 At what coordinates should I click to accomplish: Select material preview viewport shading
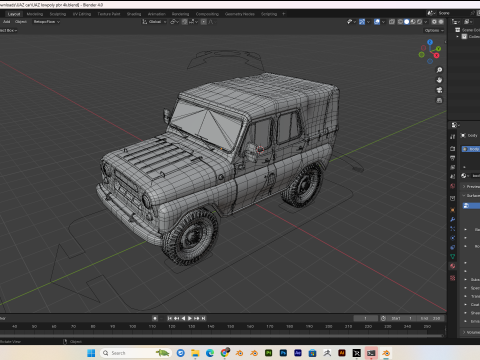tap(413, 22)
